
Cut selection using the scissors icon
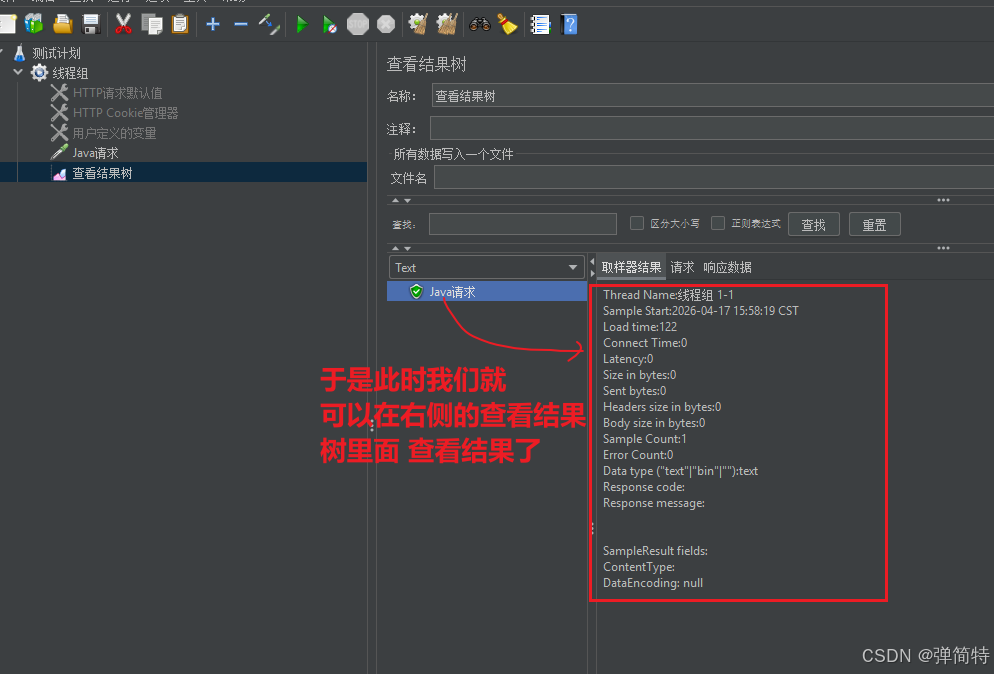click(124, 24)
